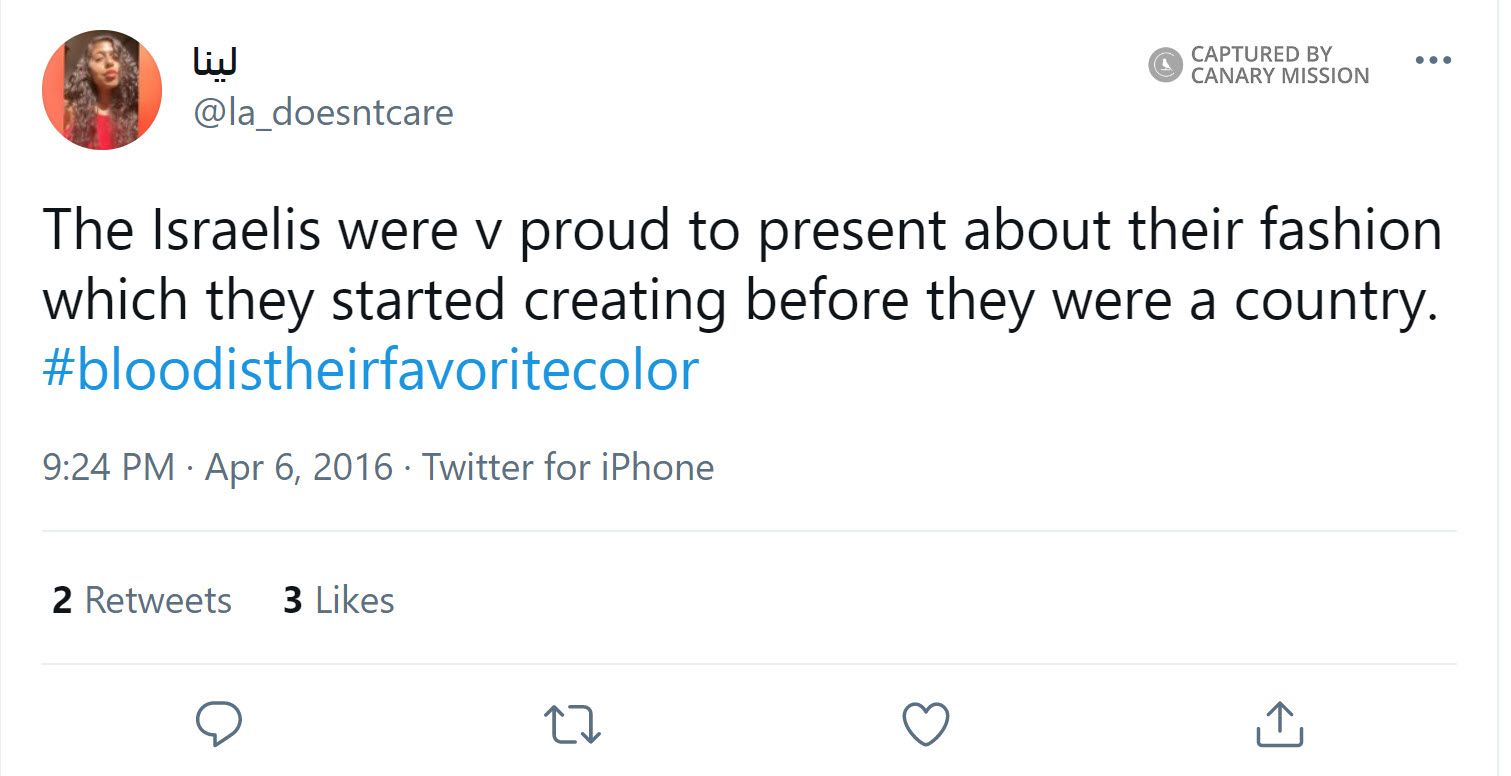
Task: Open the @la_doesntcare handle
Action: [322, 112]
